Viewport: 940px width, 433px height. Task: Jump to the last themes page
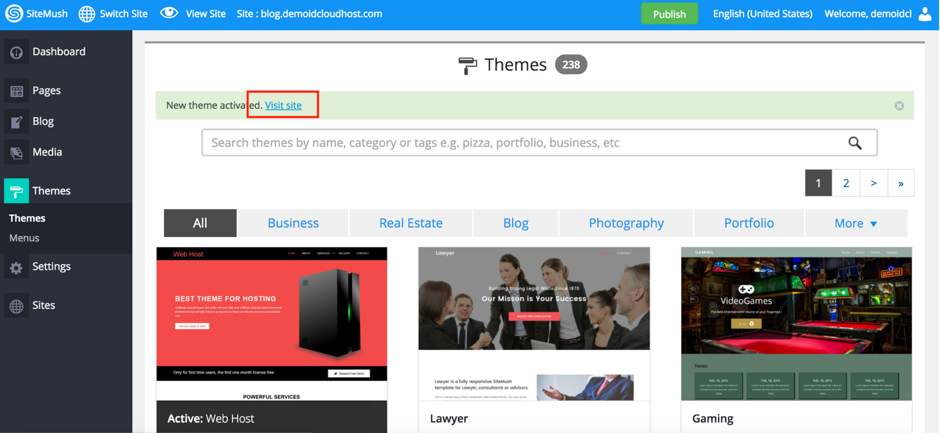coord(901,183)
